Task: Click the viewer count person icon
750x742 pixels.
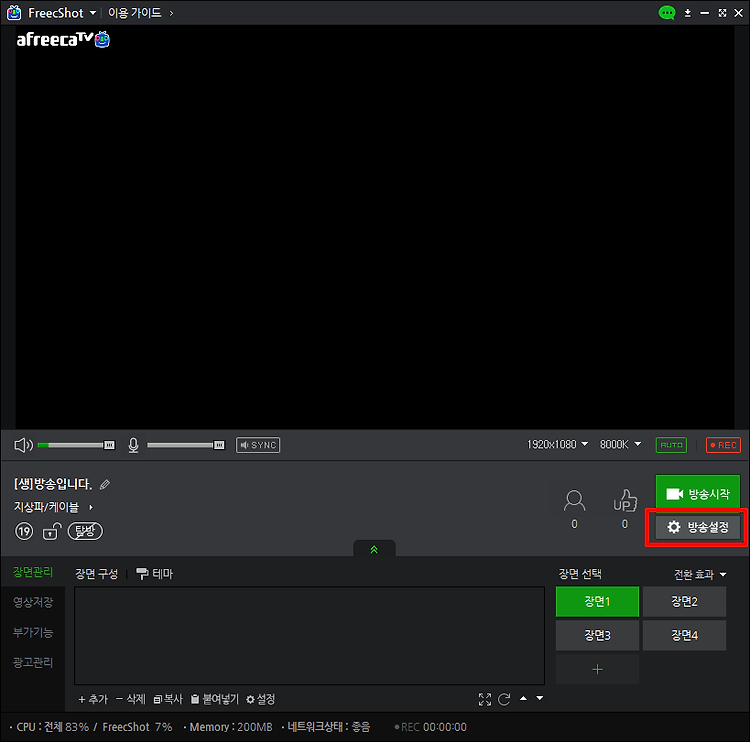Action: point(574,501)
